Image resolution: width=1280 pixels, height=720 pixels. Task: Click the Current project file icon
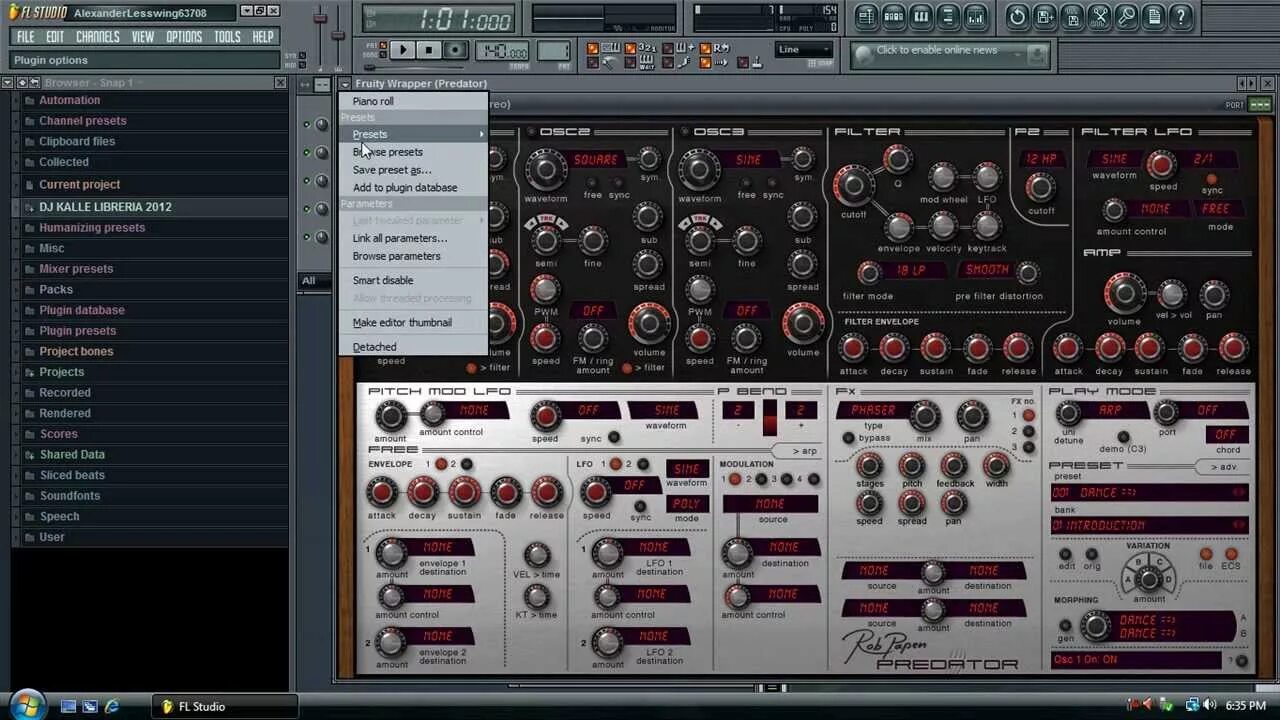[29, 185]
